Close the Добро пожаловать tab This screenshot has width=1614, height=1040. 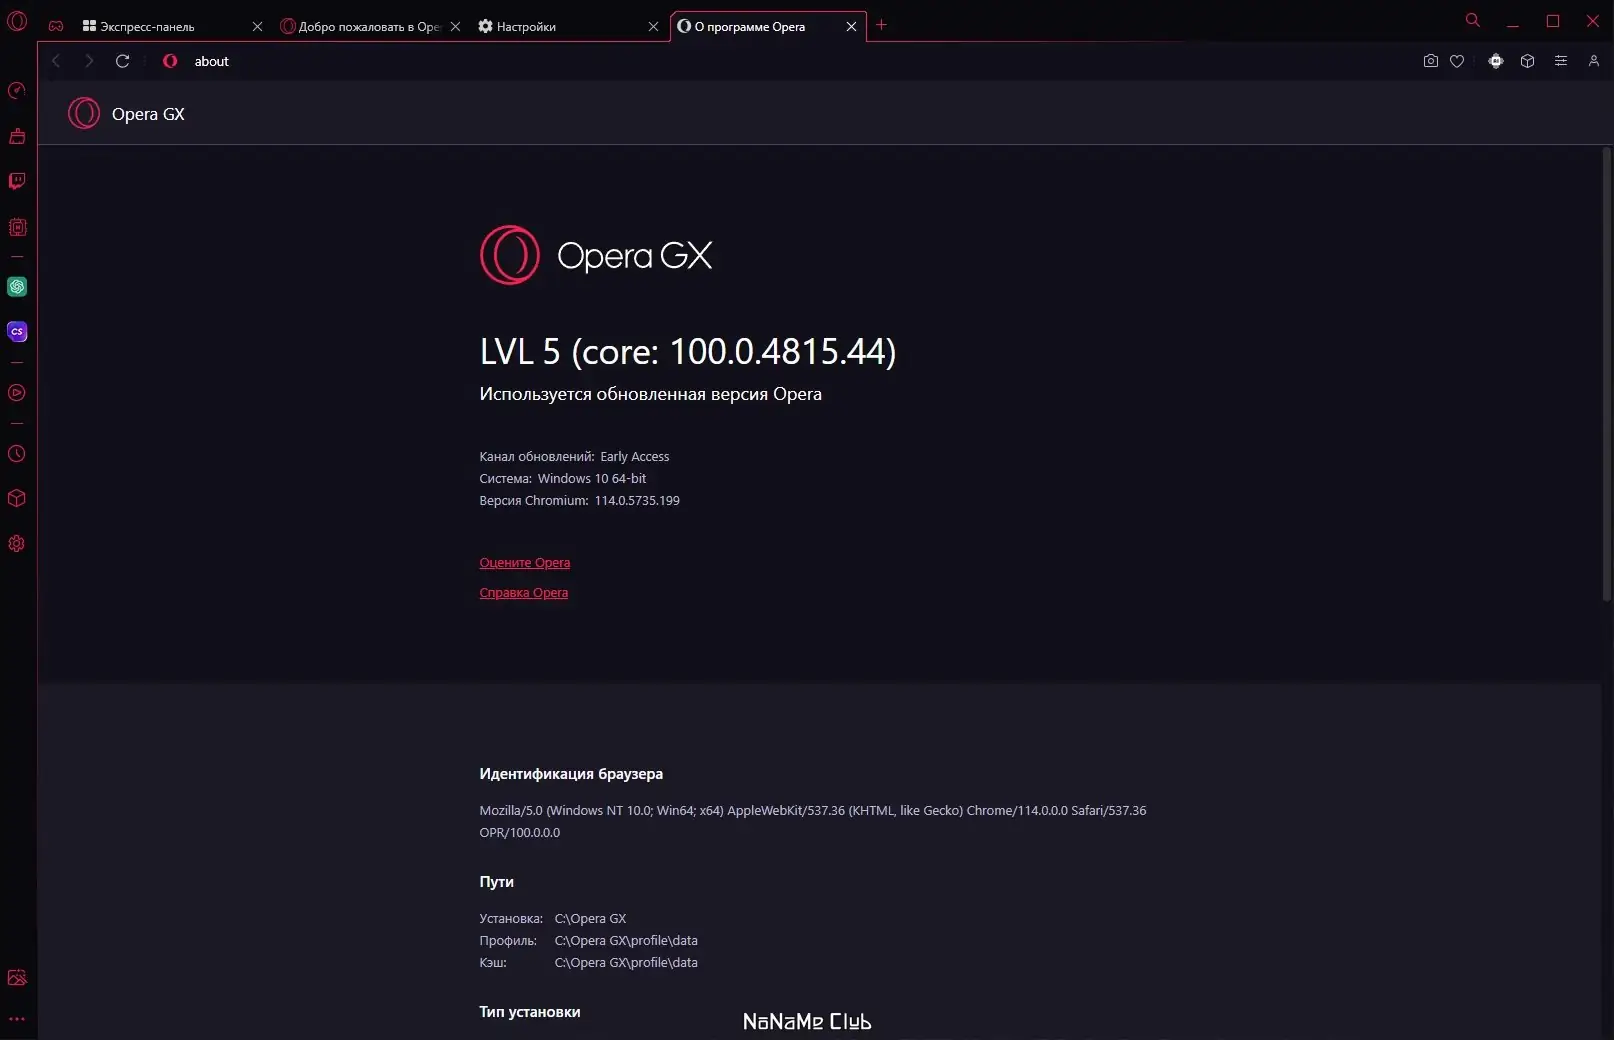click(x=455, y=27)
